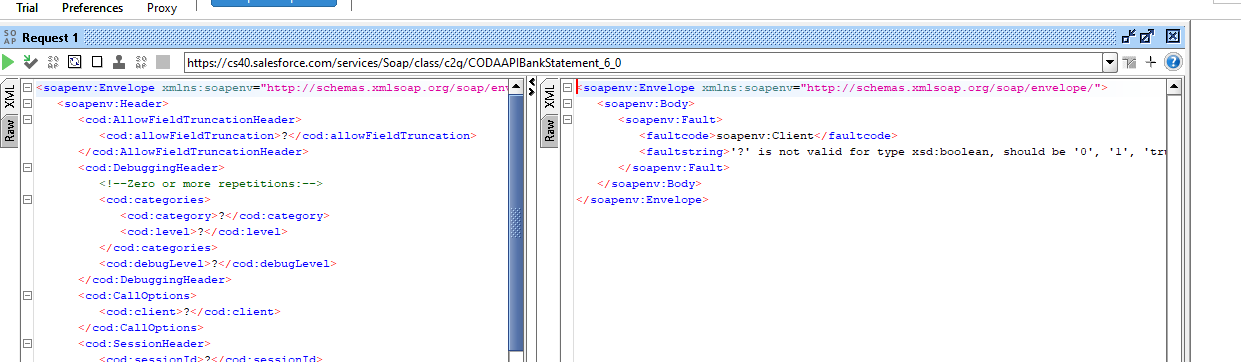The image size is (1241, 362).
Task: Click the greyed SOAP icon beside clone
Action: 141,62
